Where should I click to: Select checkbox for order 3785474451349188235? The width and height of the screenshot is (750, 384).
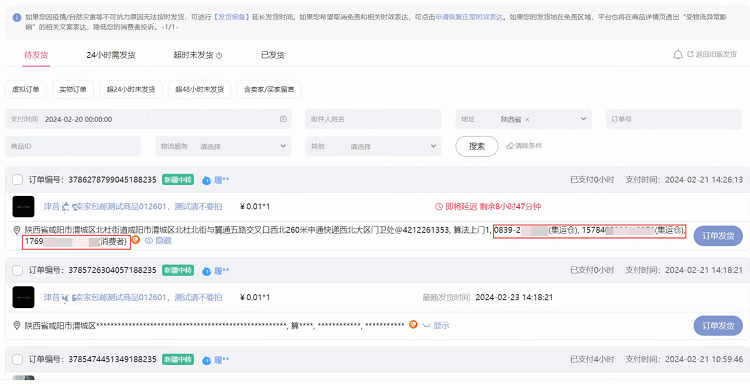pyautogui.click(x=17, y=359)
